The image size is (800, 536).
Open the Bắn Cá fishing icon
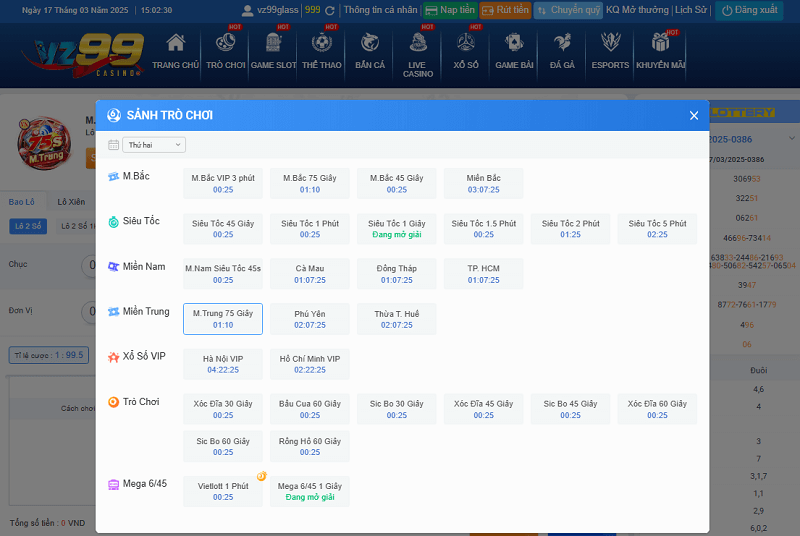click(x=370, y=44)
